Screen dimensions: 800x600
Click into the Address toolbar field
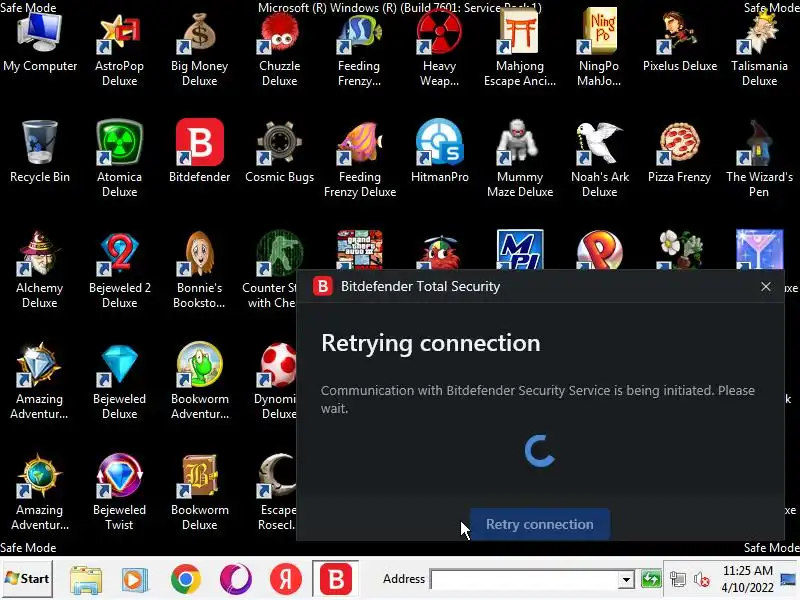pos(524,579)
